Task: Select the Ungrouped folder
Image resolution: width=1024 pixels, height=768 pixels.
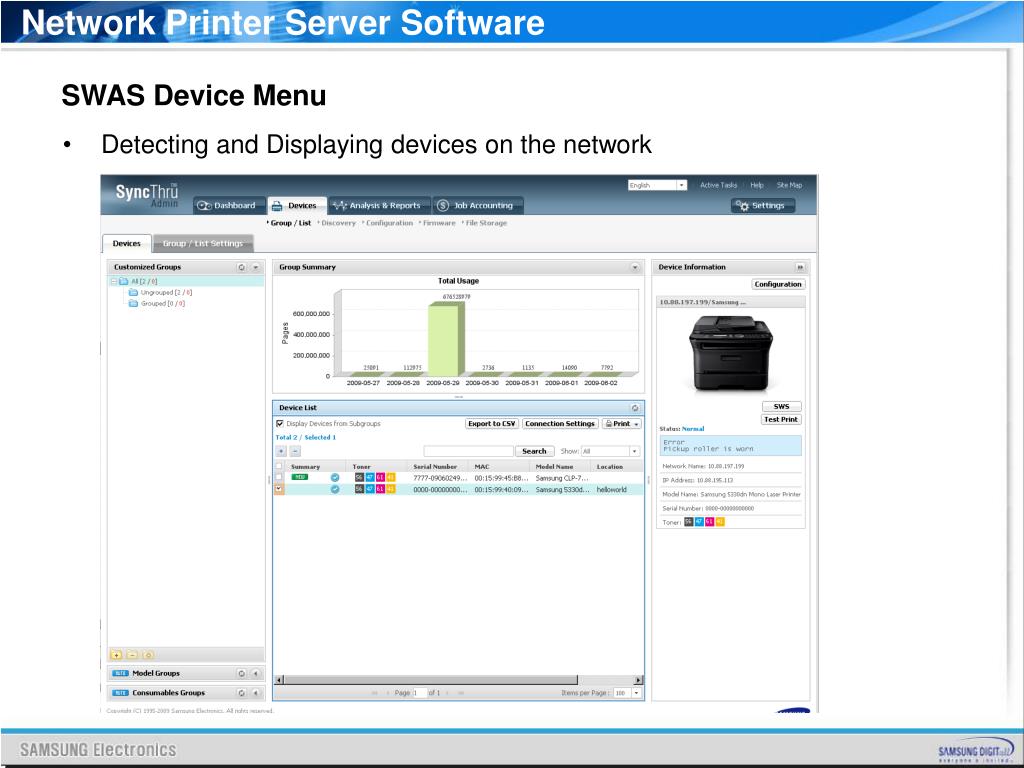Action: (x=160, y=293)
